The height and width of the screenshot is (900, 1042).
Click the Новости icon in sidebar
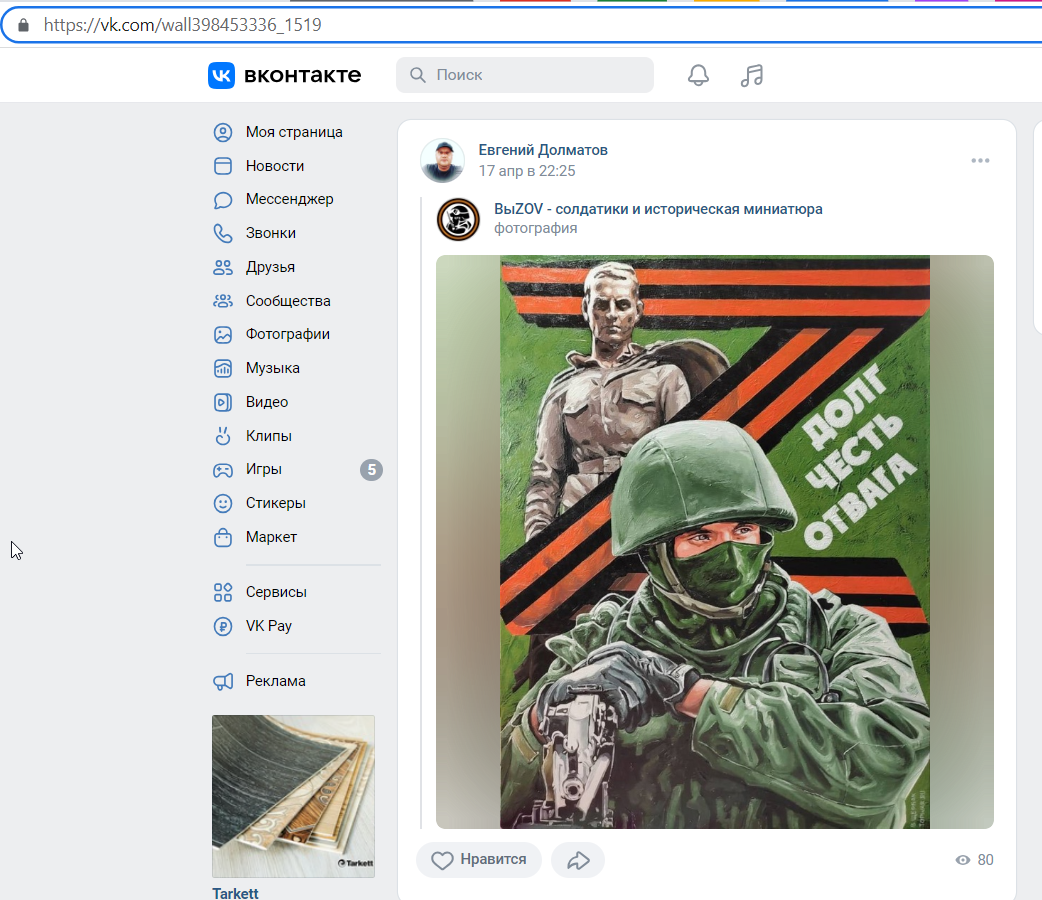pos(223,166)
